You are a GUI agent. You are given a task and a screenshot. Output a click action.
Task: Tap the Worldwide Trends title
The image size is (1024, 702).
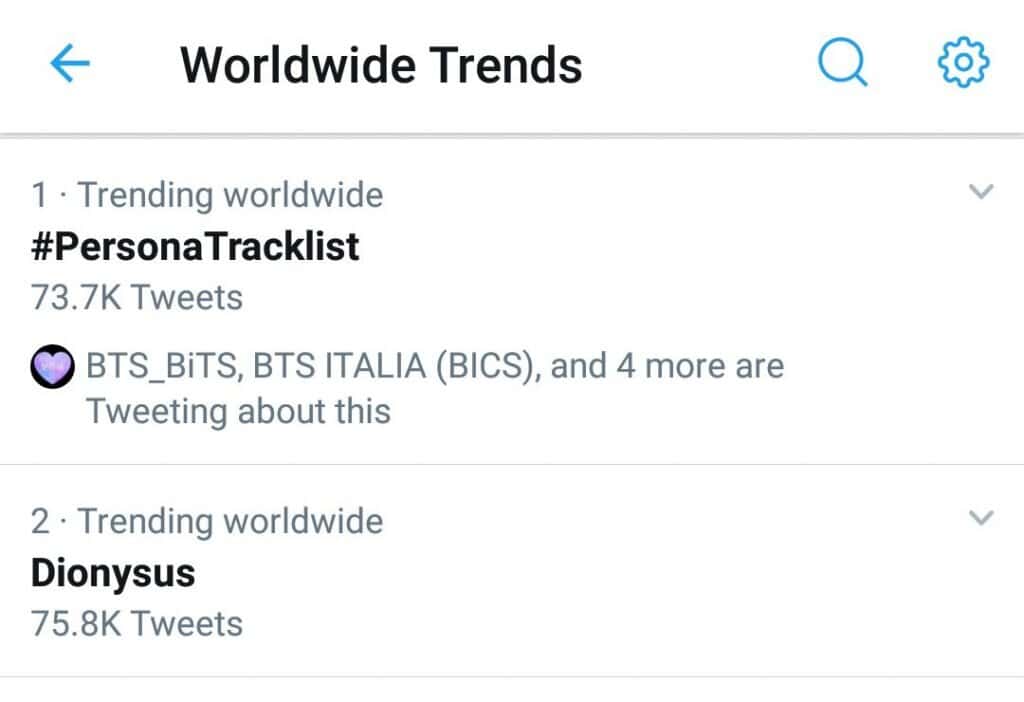pyautogui.click(x=381, y=66)
